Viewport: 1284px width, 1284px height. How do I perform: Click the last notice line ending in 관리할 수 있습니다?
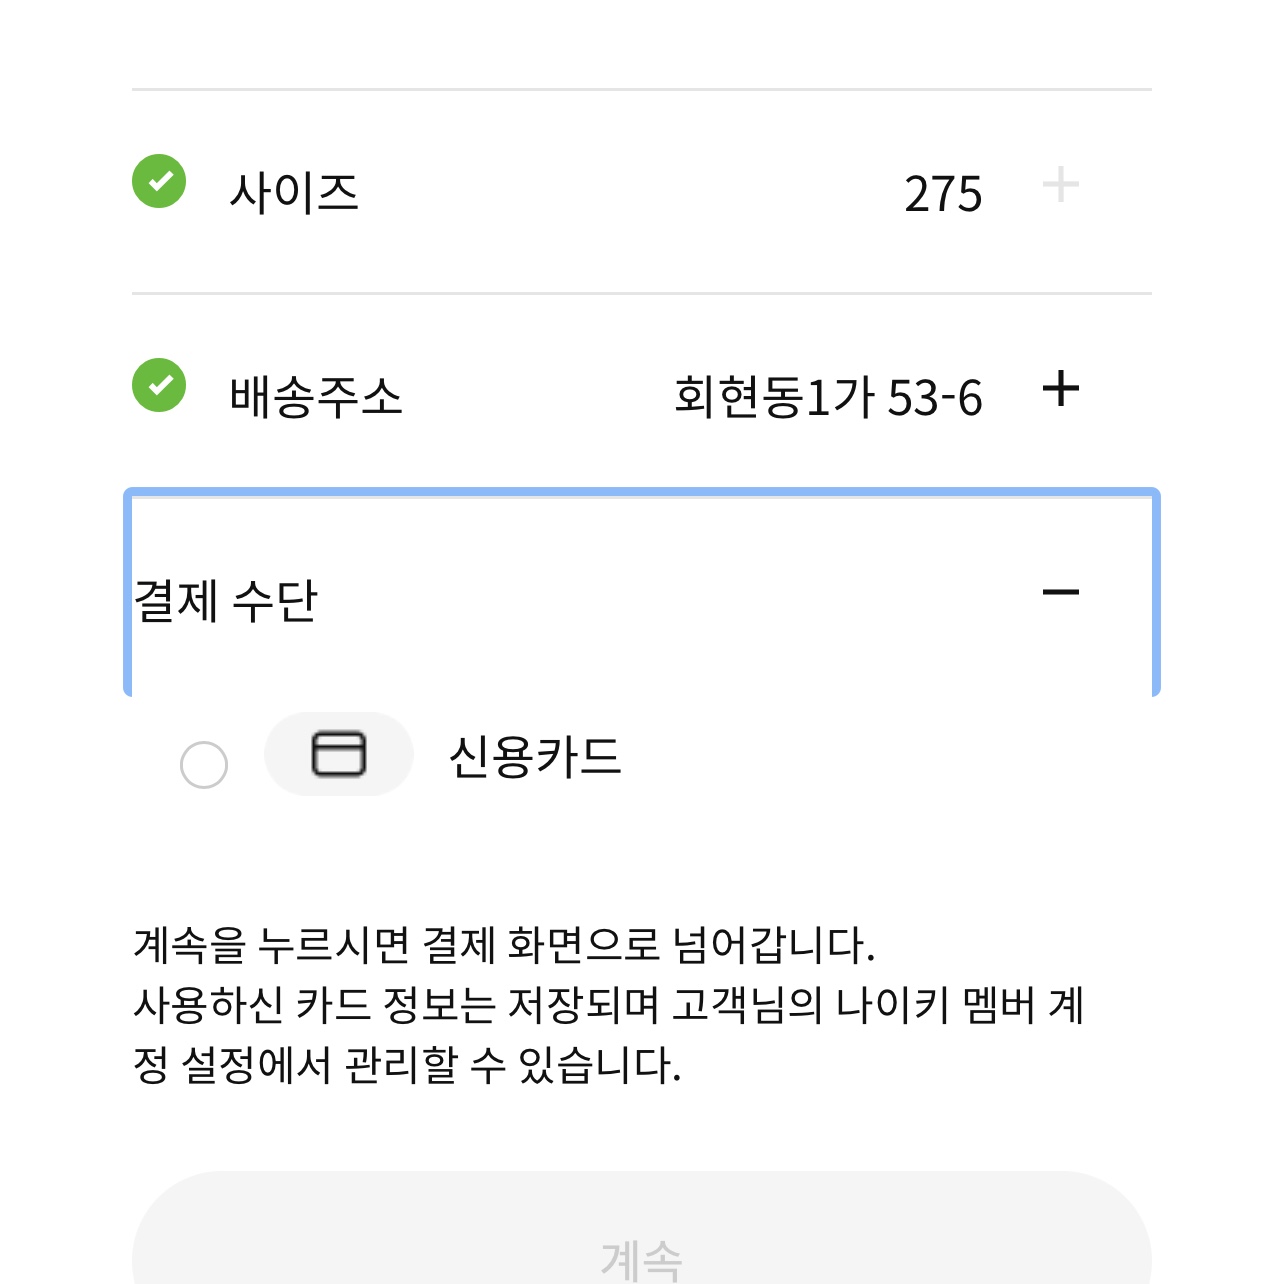(407, 1065)
